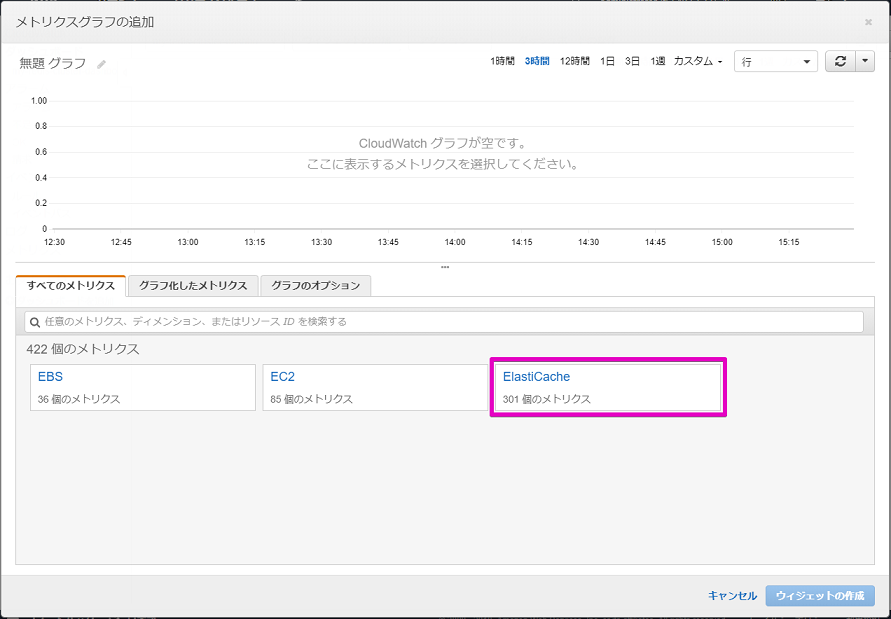Set time range to 1日
This screenshot has width=891, height=619.
[x=607, y=61]
